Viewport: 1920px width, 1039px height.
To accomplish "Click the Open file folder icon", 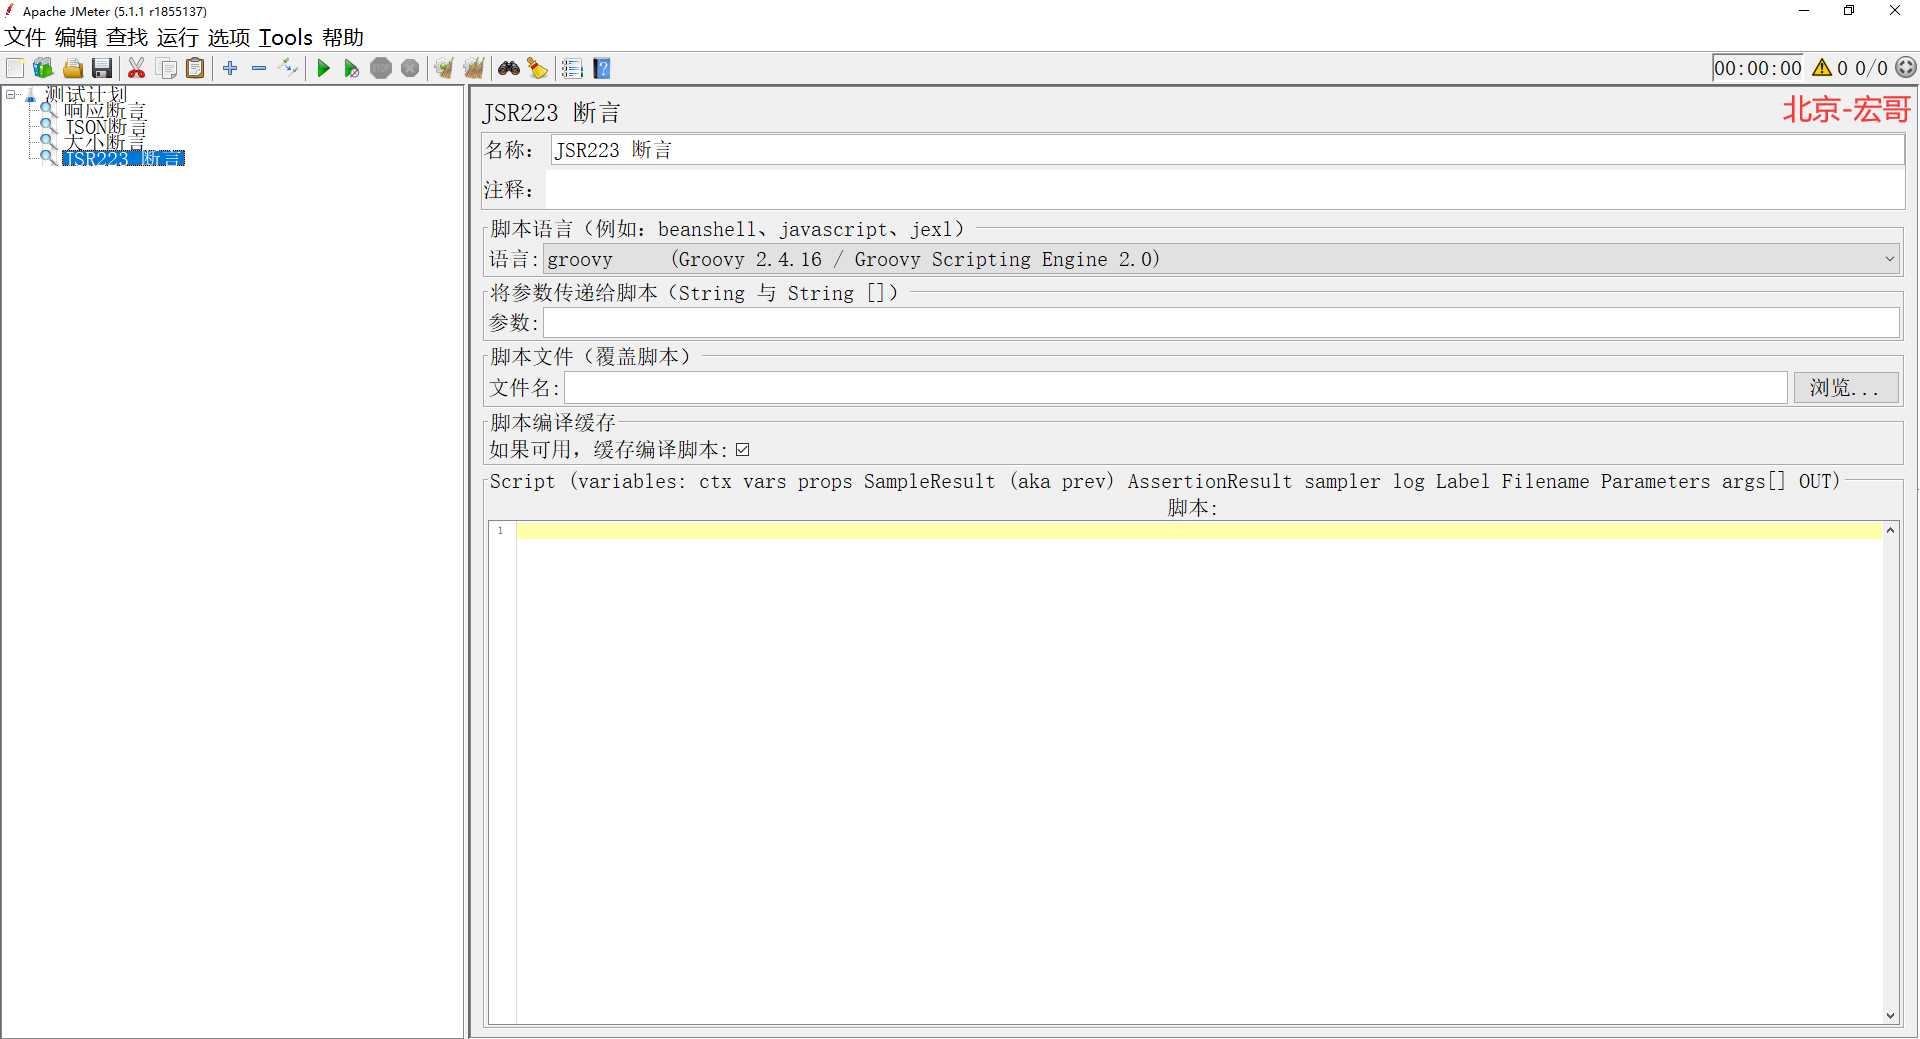I will [73, 68].
